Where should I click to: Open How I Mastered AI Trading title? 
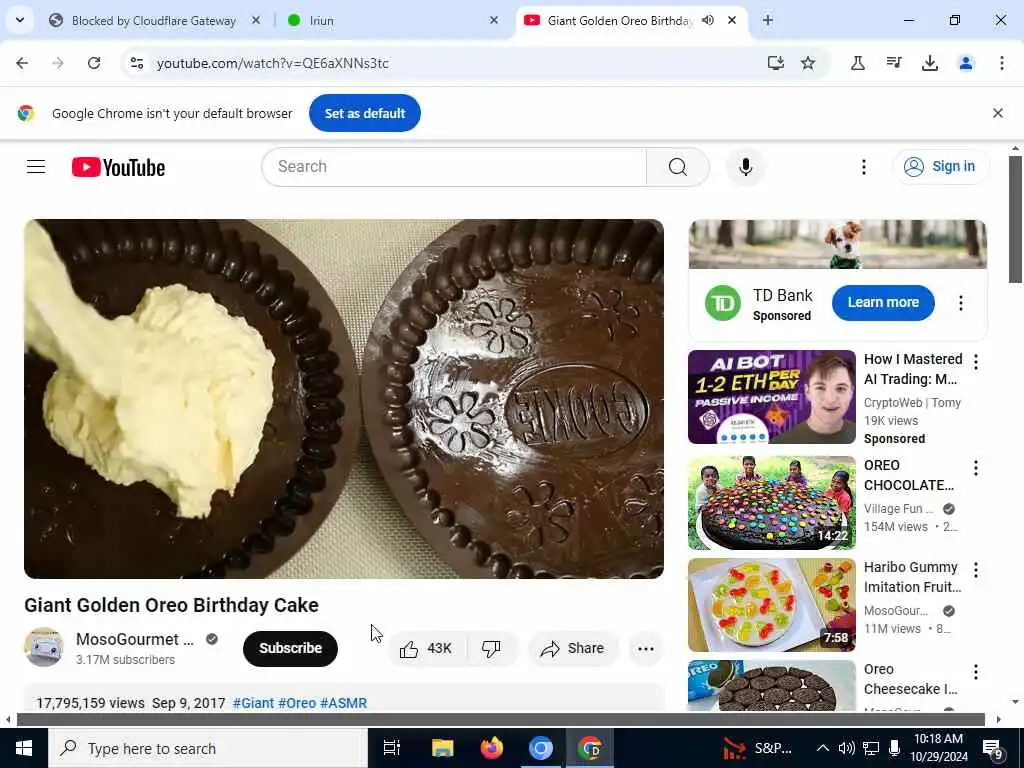912,369
